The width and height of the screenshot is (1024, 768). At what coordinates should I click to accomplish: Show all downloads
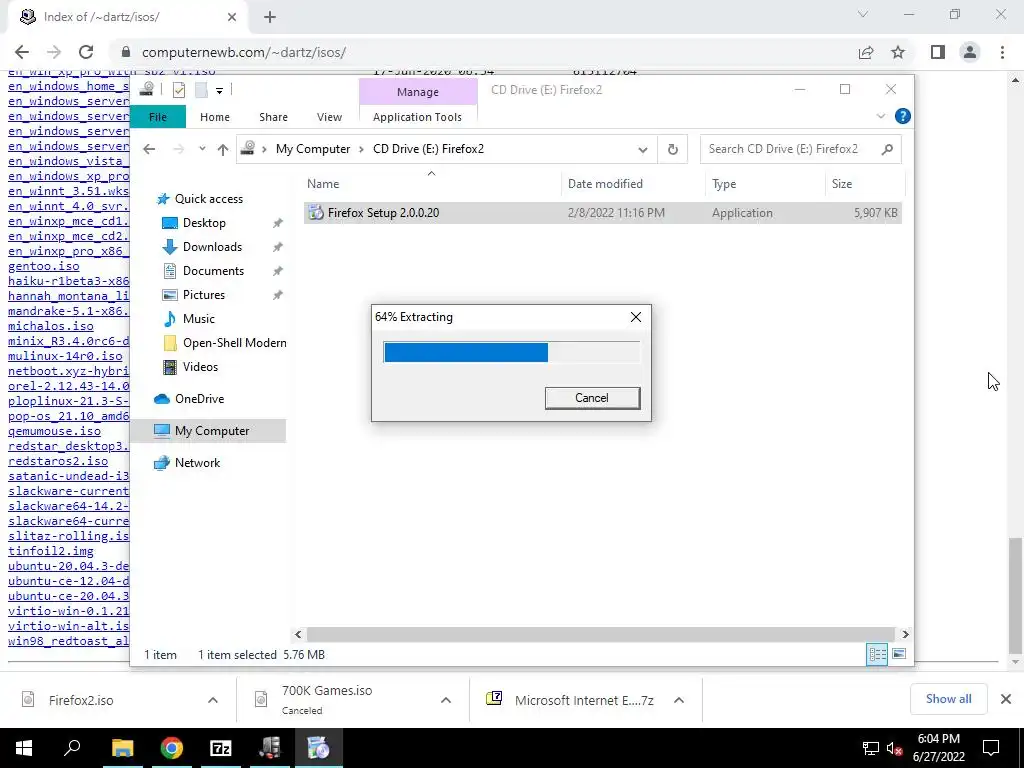tap(948, 699)
